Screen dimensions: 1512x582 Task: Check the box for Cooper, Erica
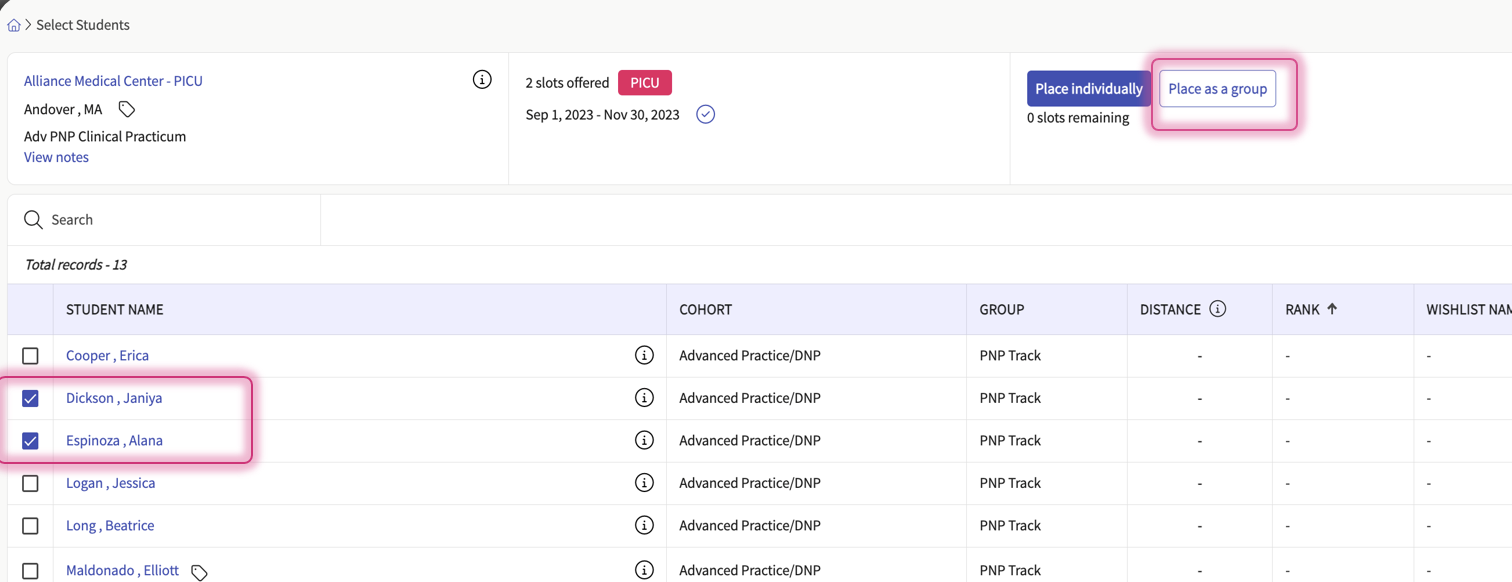[x=30, y=356]
